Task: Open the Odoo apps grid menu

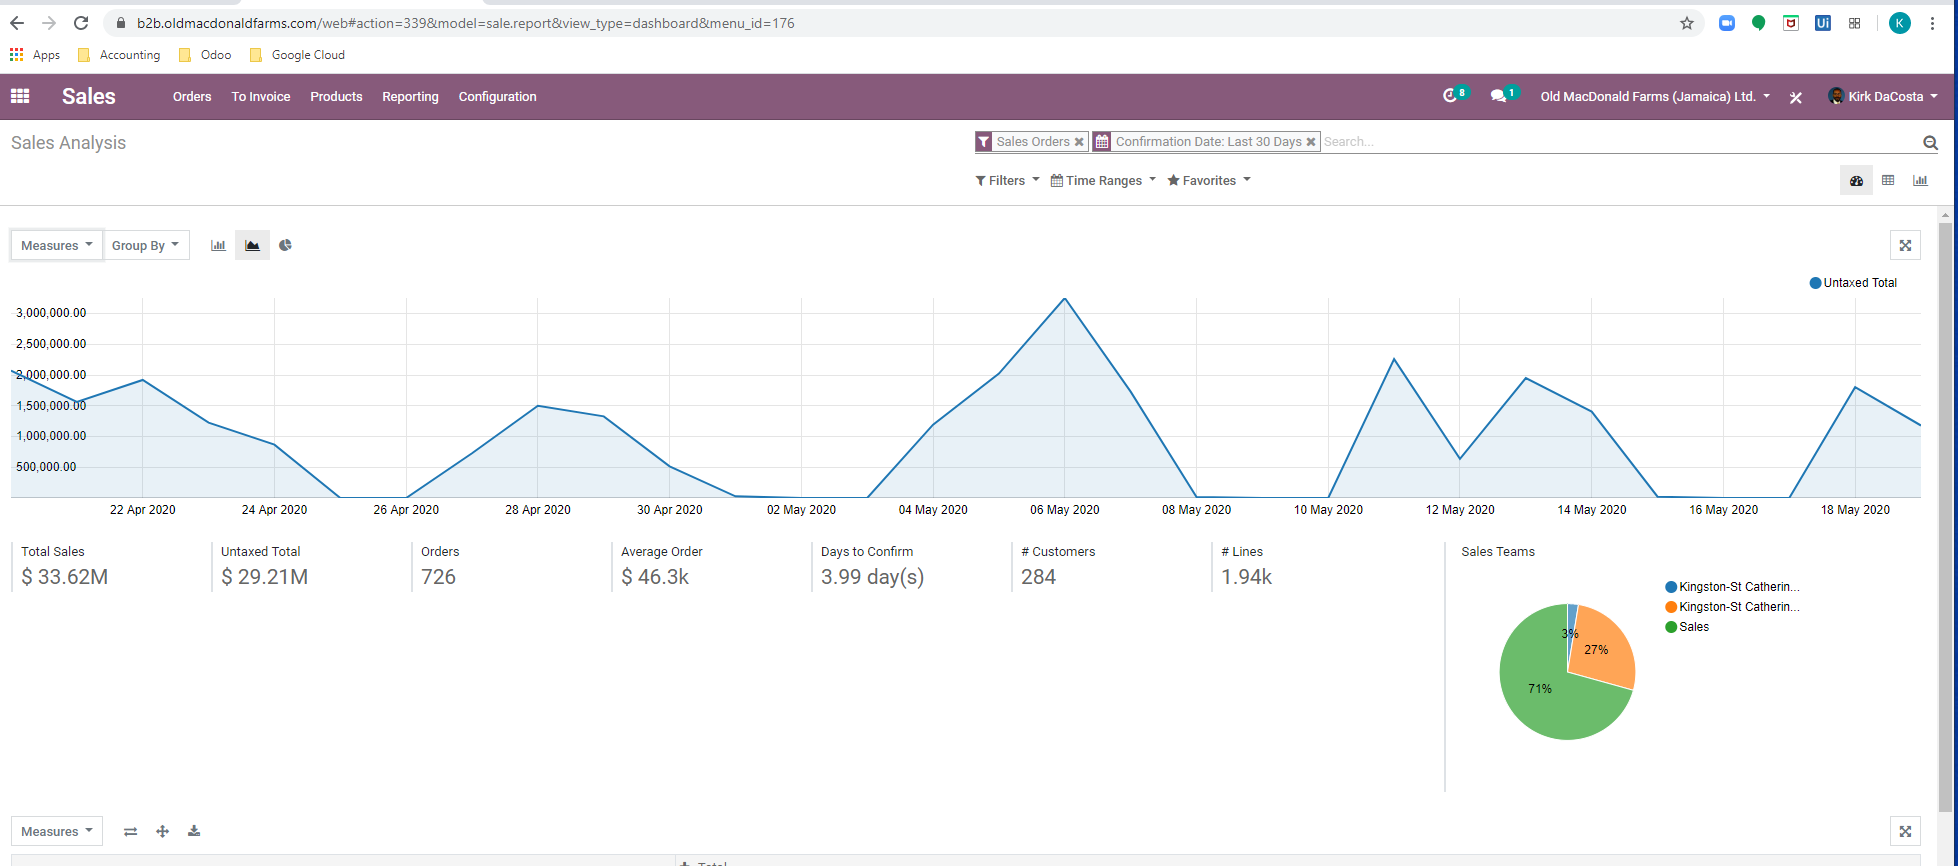Action: tap(20, 96)
